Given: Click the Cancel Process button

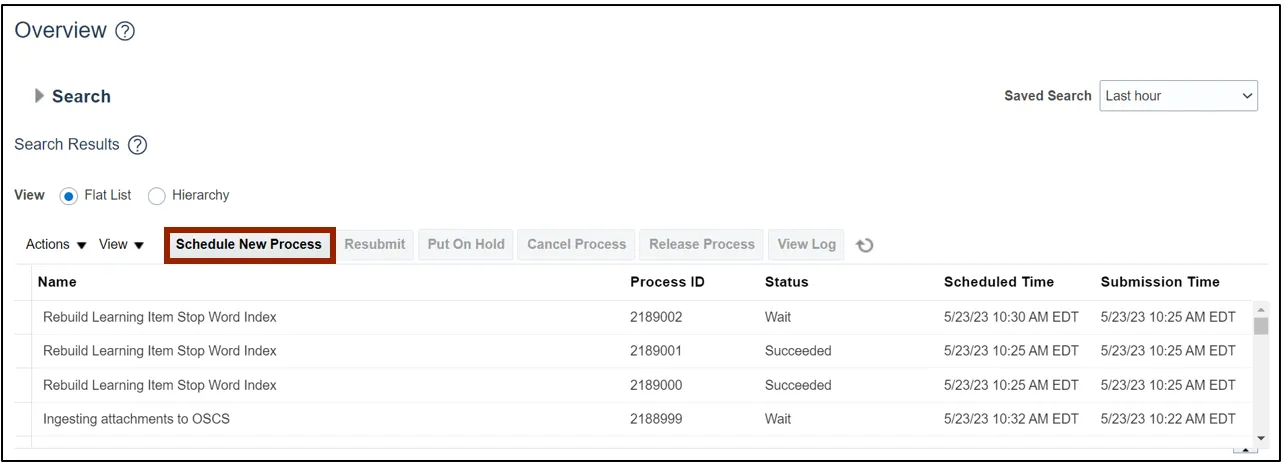Looking at the screenshot, I should tap(576, 244).
